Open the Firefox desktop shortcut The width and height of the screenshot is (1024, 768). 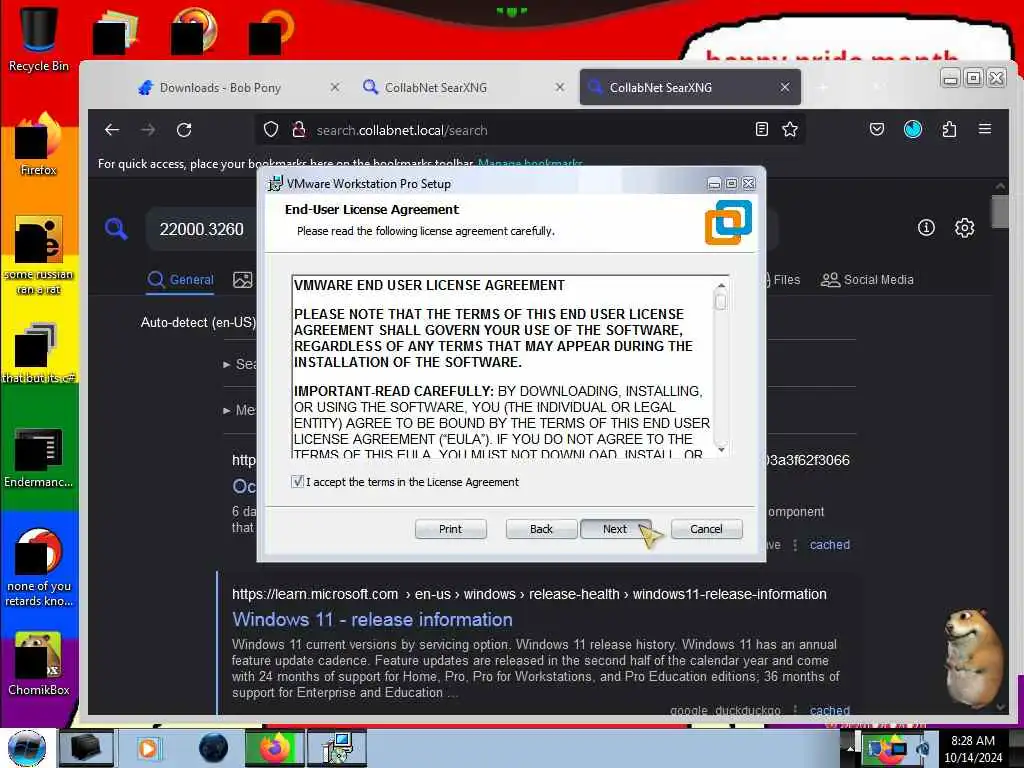coord(39,145)
